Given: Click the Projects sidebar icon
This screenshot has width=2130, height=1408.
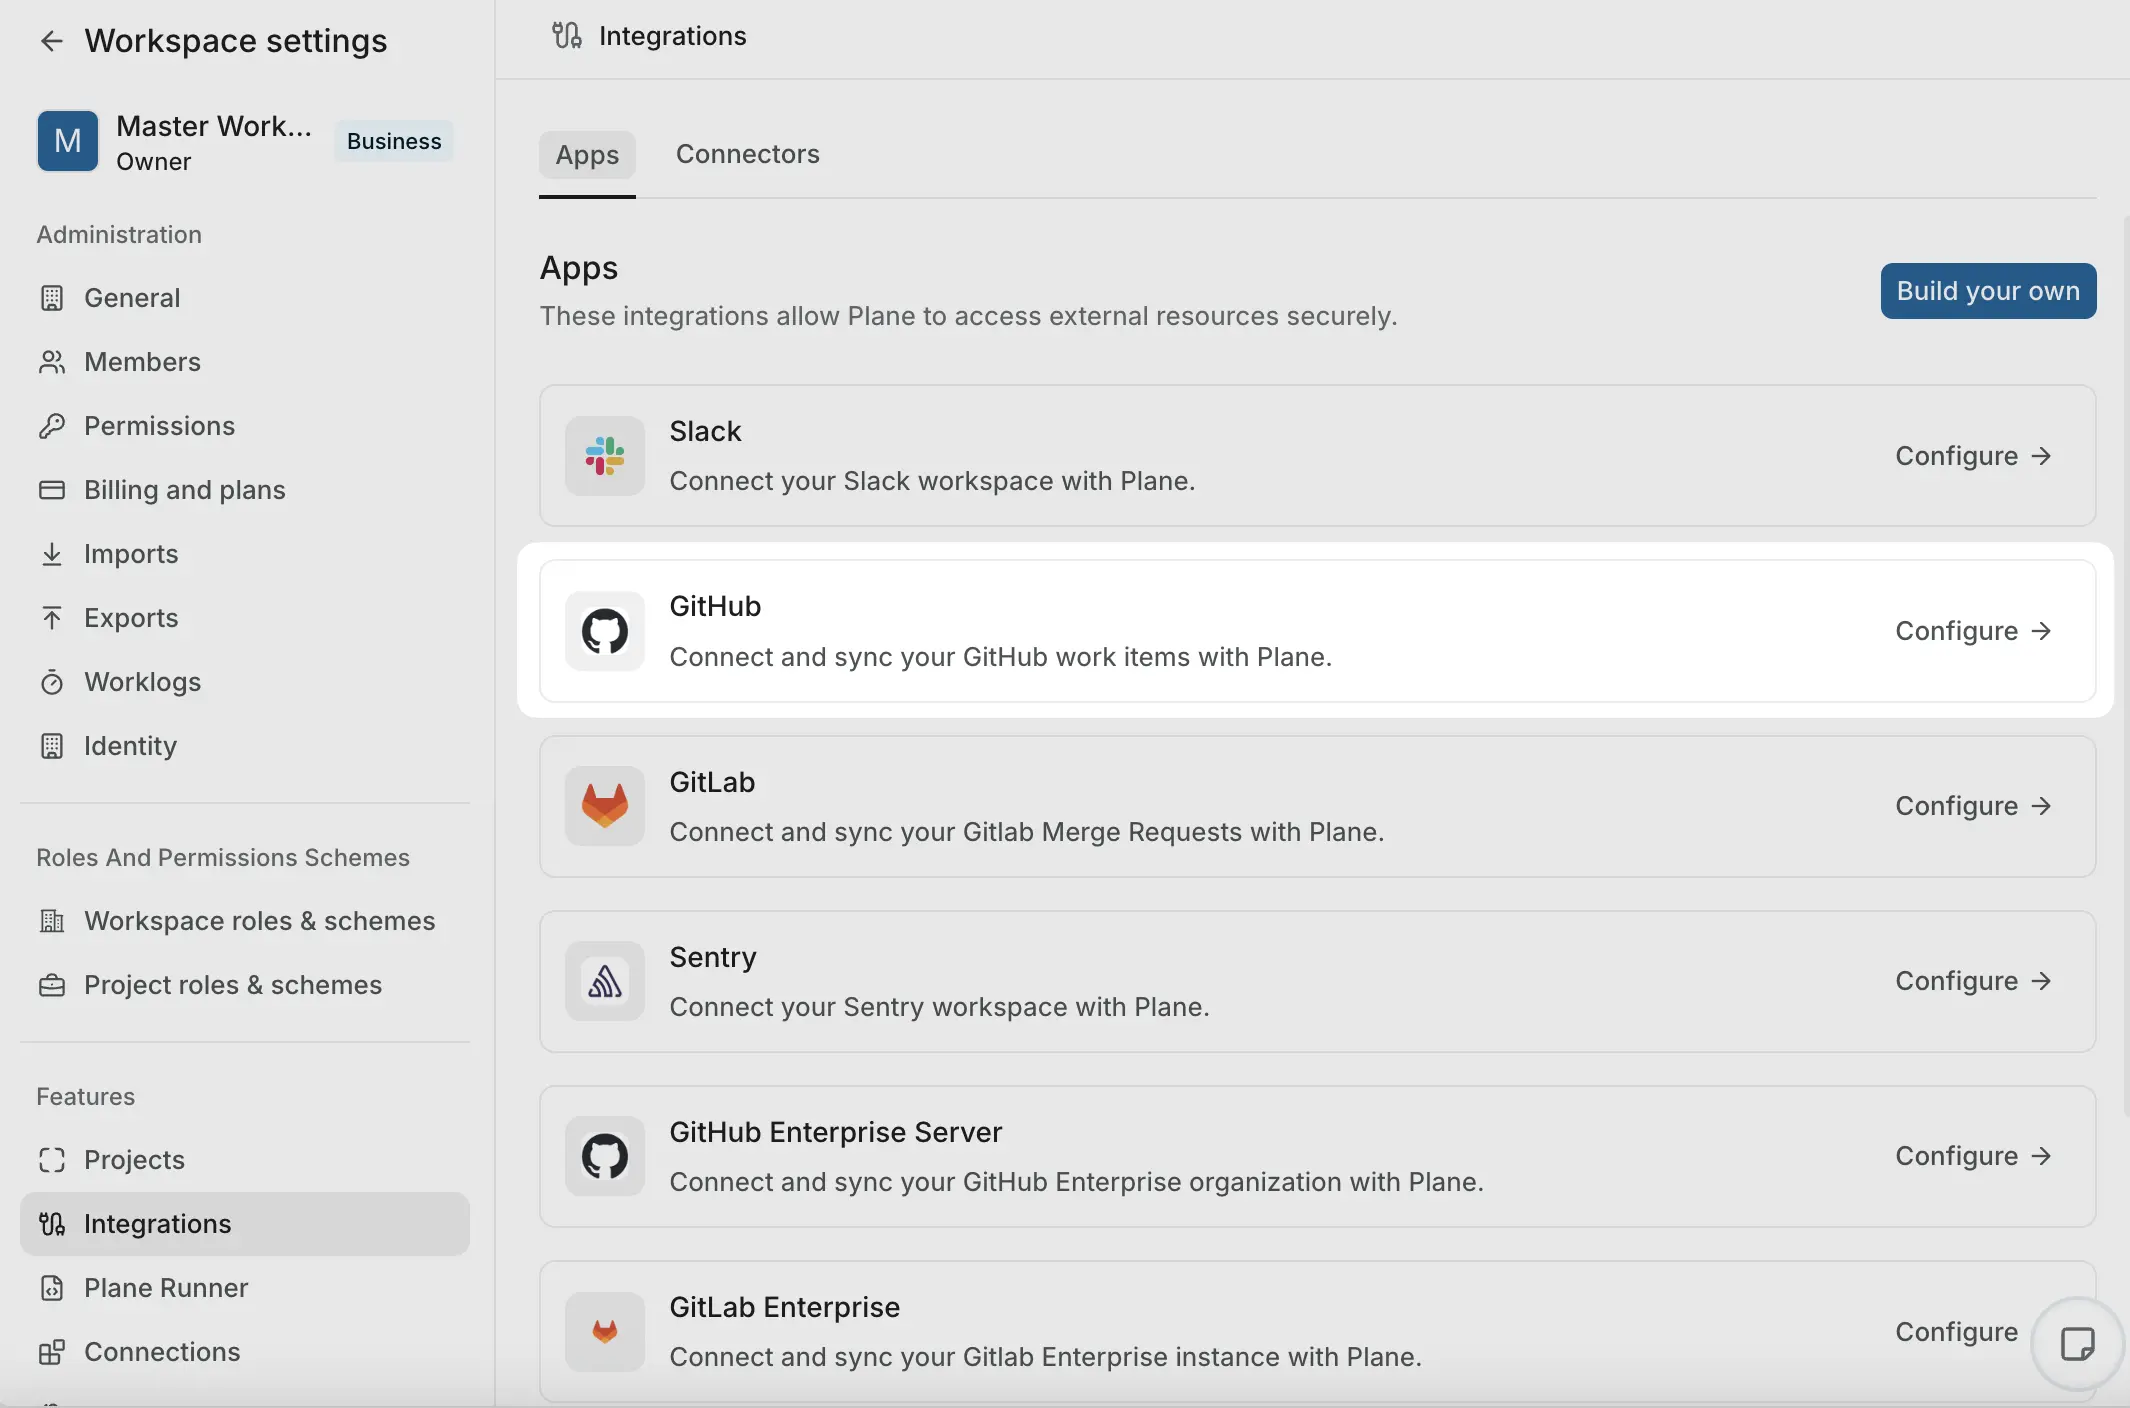Looking at the screenshot, I should tap(52, 1160).
